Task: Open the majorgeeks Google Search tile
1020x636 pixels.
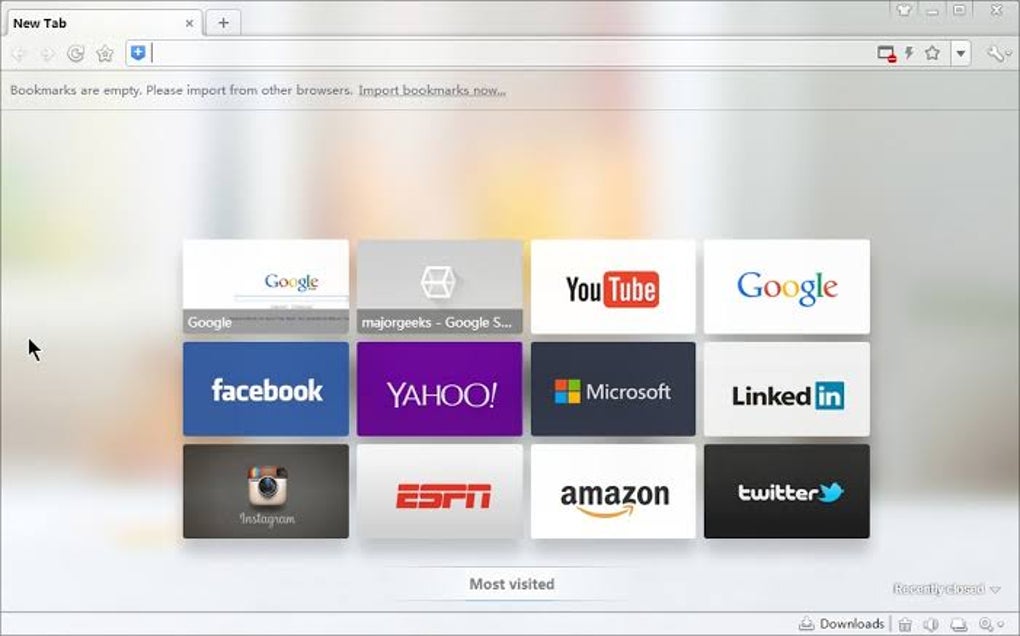Action: [439, 287]
